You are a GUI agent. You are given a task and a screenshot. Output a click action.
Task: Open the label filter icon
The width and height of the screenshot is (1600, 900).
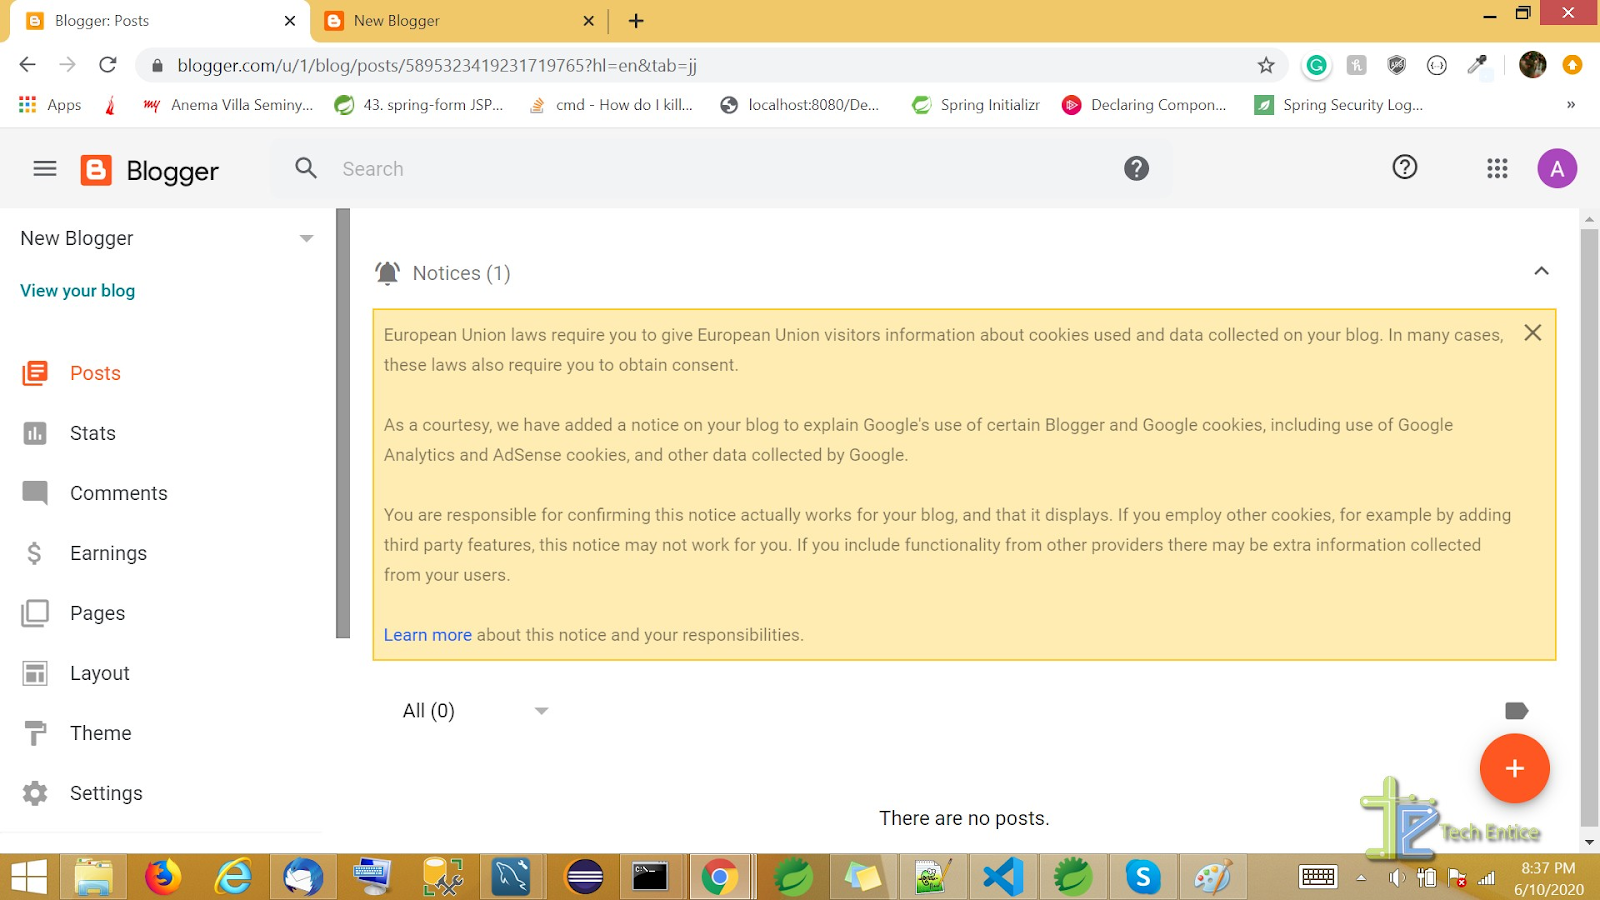(1516, 711)
